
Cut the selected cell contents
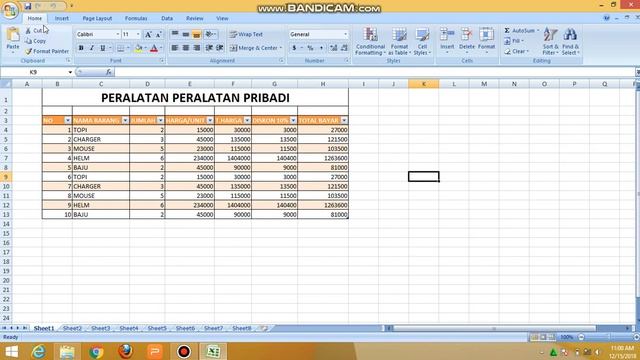tap(36, 31)
